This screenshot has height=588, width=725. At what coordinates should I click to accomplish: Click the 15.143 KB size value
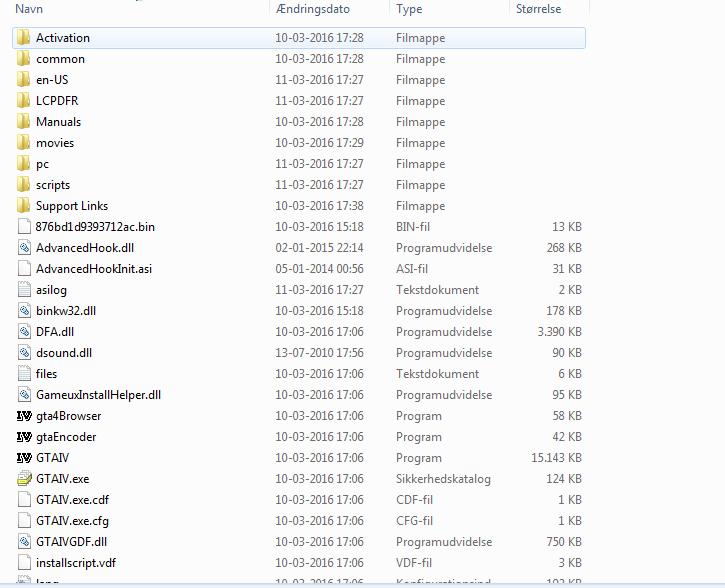(556, 458)
